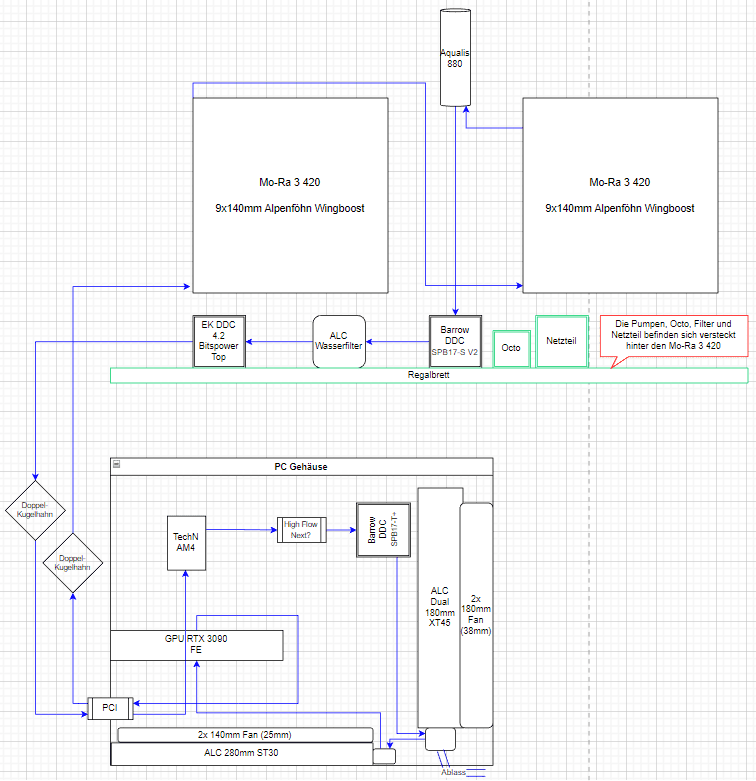Screen dimensions: 756x781
Task: Click the red callout note about Pumpen
Action: [x=674, y=336]
